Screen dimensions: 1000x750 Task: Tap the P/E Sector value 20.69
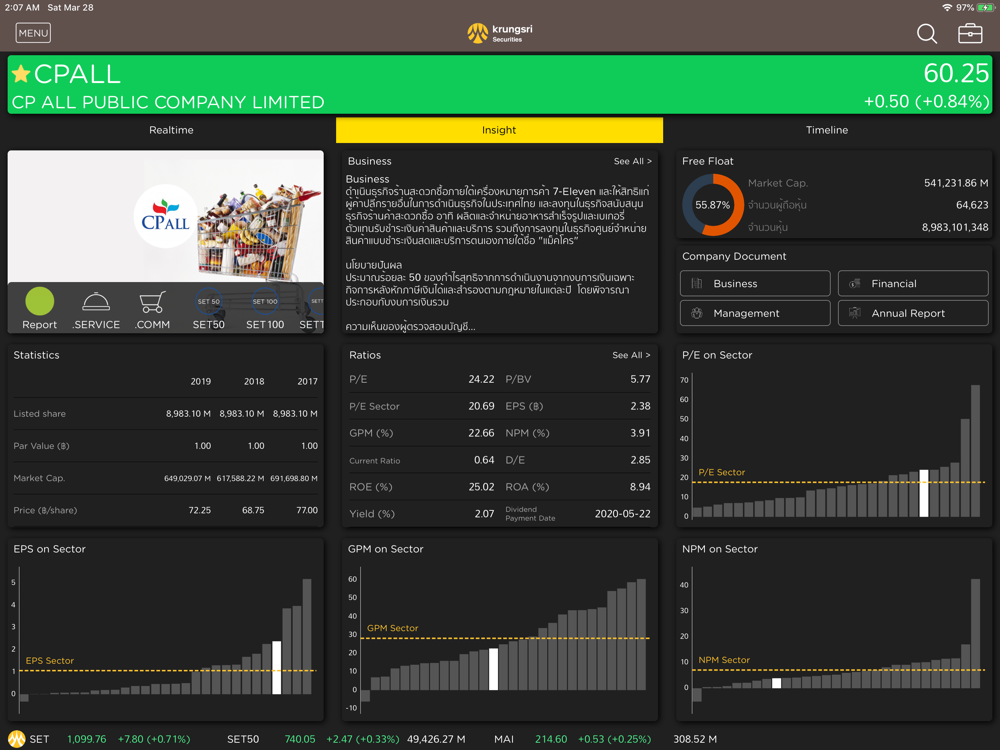[481, 406]
